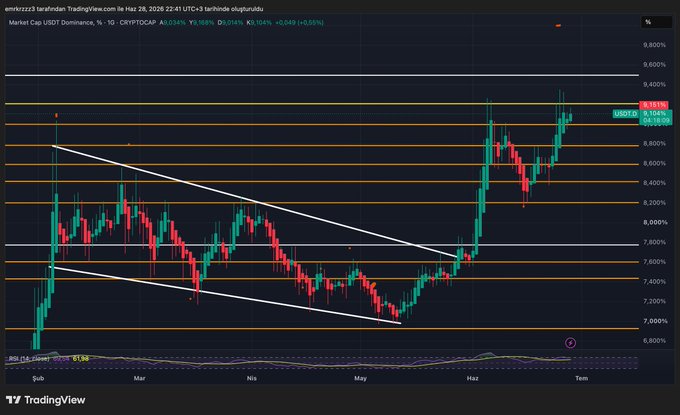Click the A9,034% open value
The image size is (680, 415).
172,23
